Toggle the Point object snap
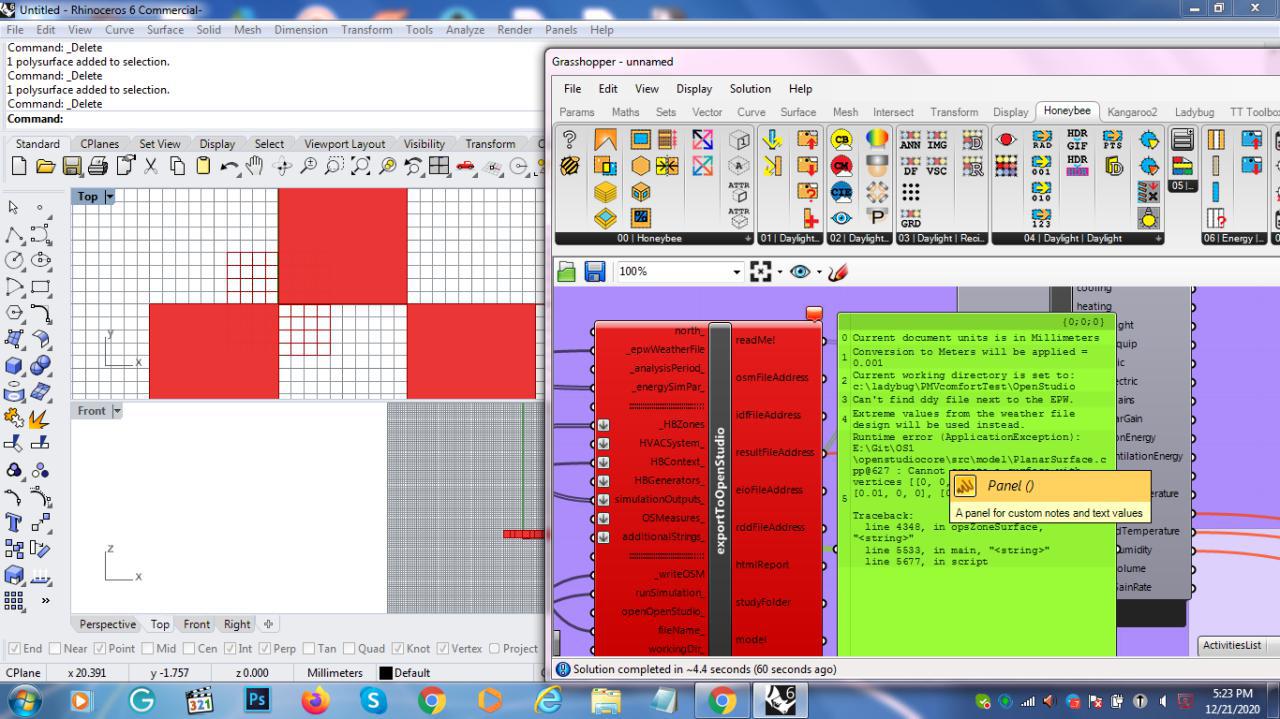1280x719 pixels. [x=100, y=648]
